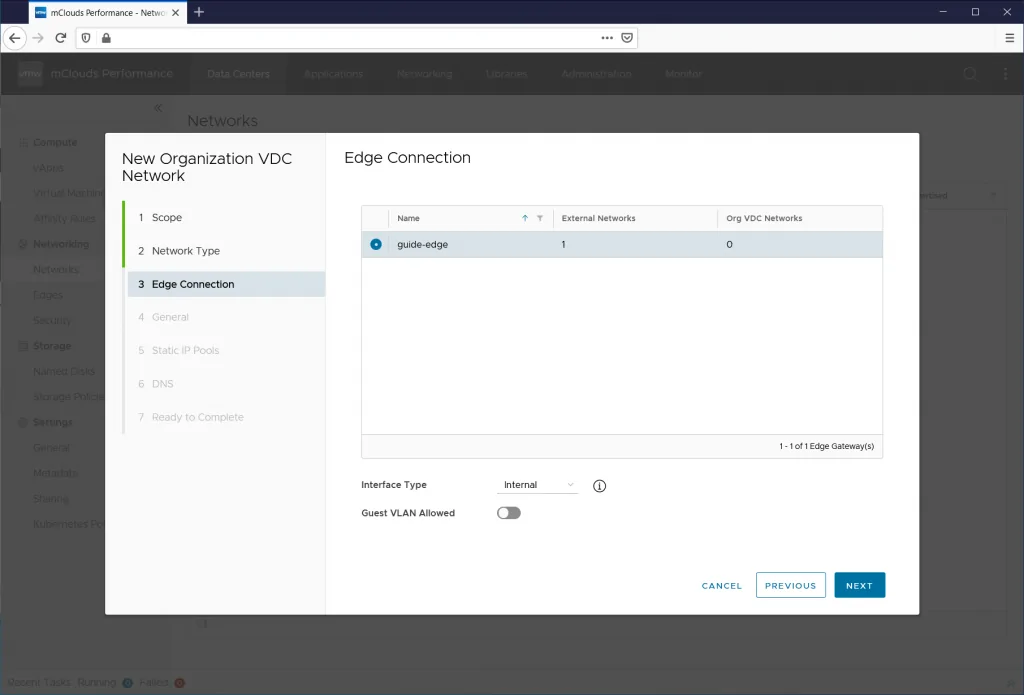Click CANCEL in the wizard
1024x695 pixels.
tap(722, 585)
